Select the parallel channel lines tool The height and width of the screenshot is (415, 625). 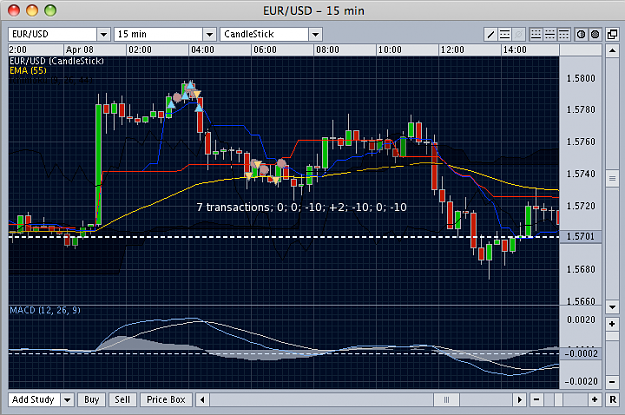click(x=505, y=35)
